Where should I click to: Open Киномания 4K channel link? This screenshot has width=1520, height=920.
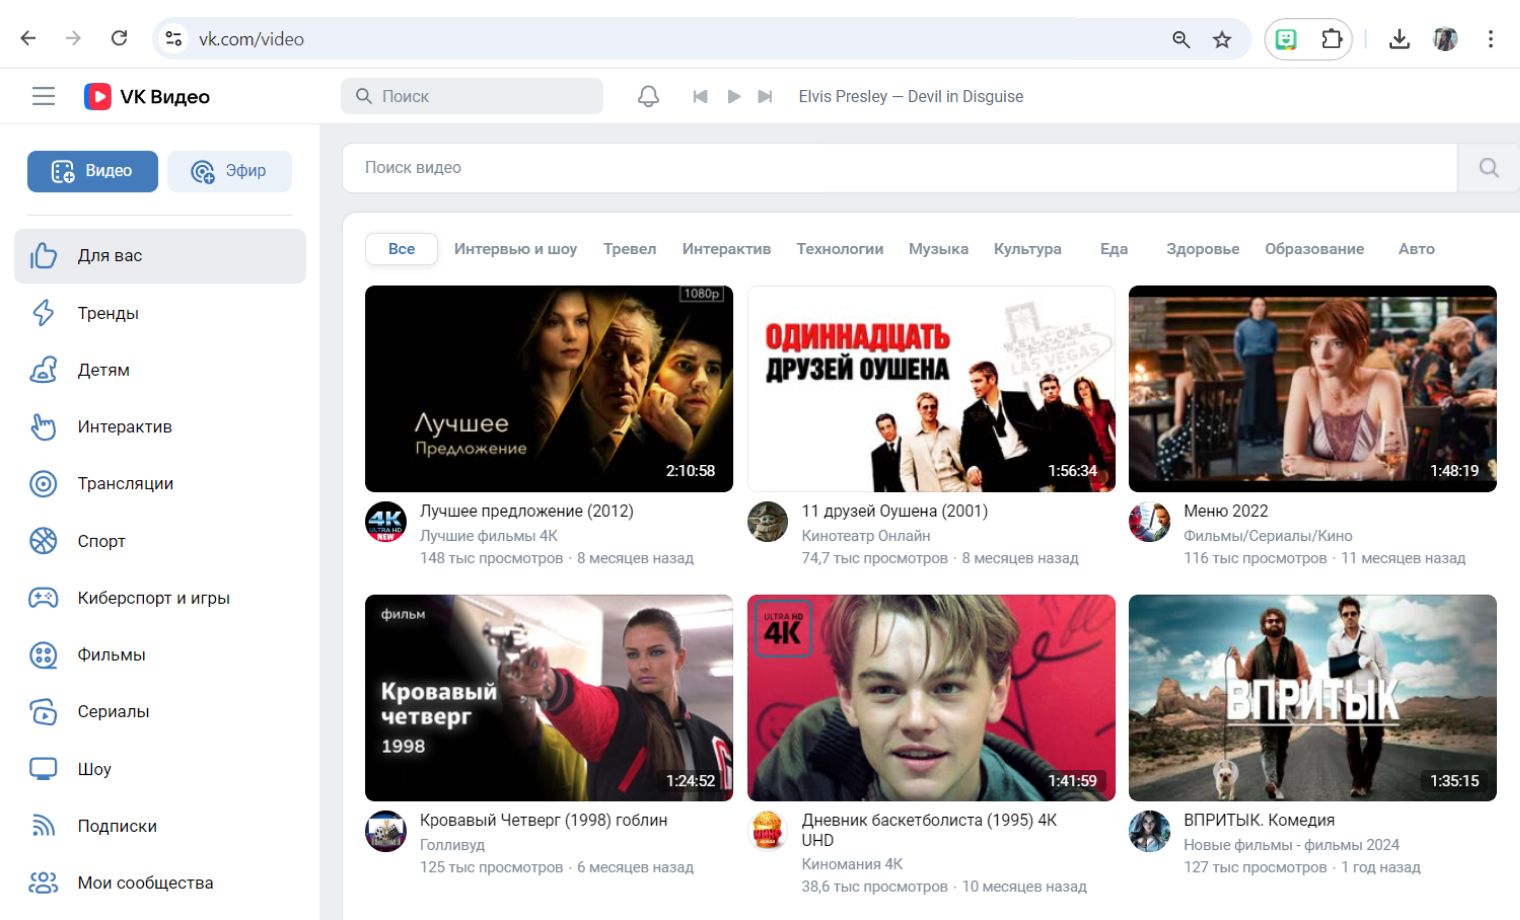[852, 864]
